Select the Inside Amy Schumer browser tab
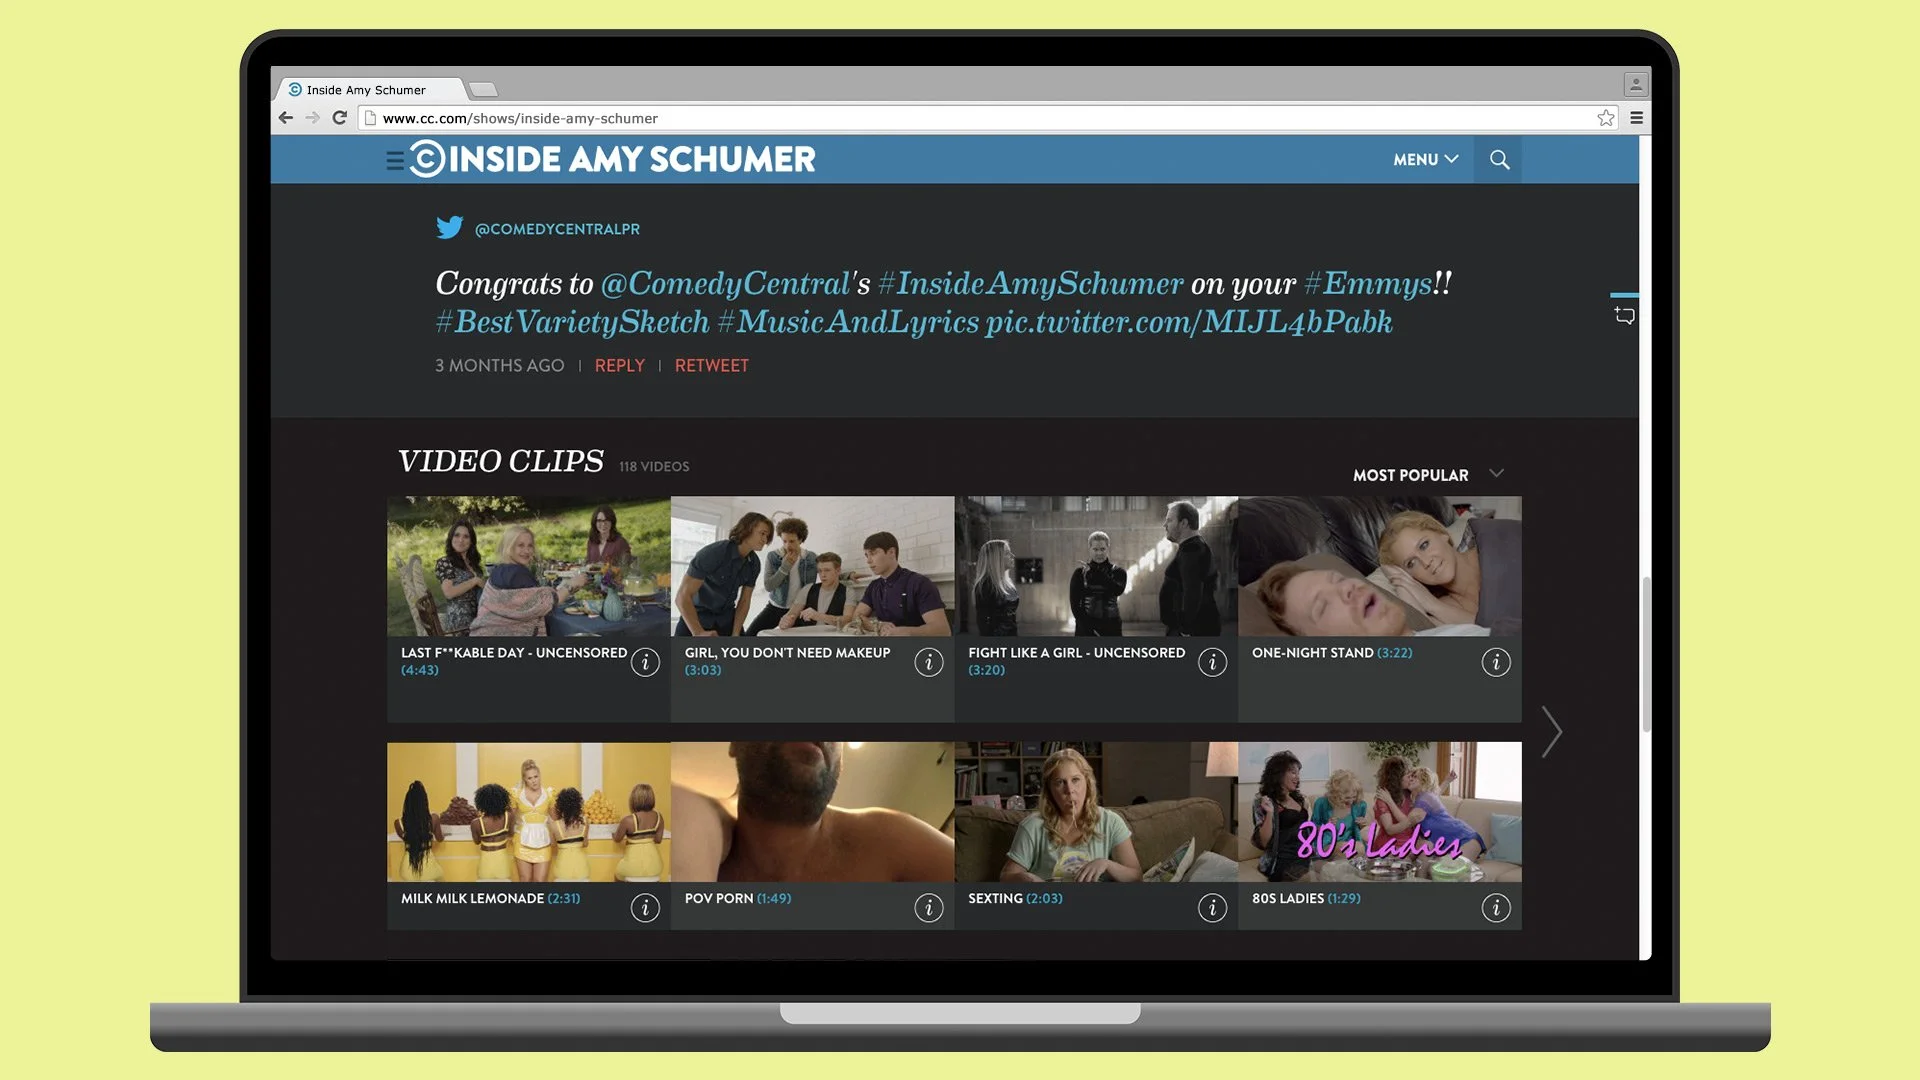 [370, 89]
